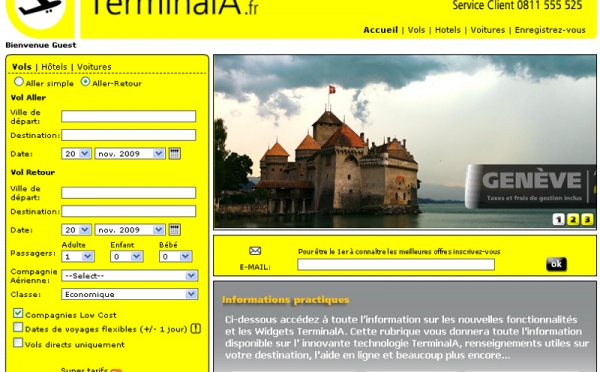The height and width of the screenshot is (372, 600).
Task: Show slide 3 of the banner
Action: point(587,219)
